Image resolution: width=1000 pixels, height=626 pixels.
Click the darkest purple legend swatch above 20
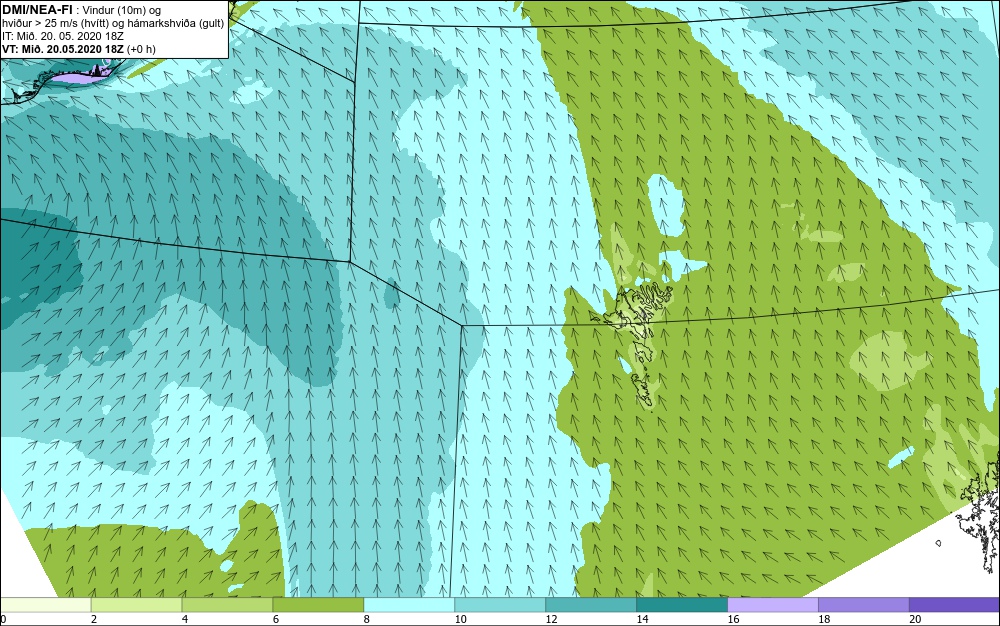tap(954, 604)
